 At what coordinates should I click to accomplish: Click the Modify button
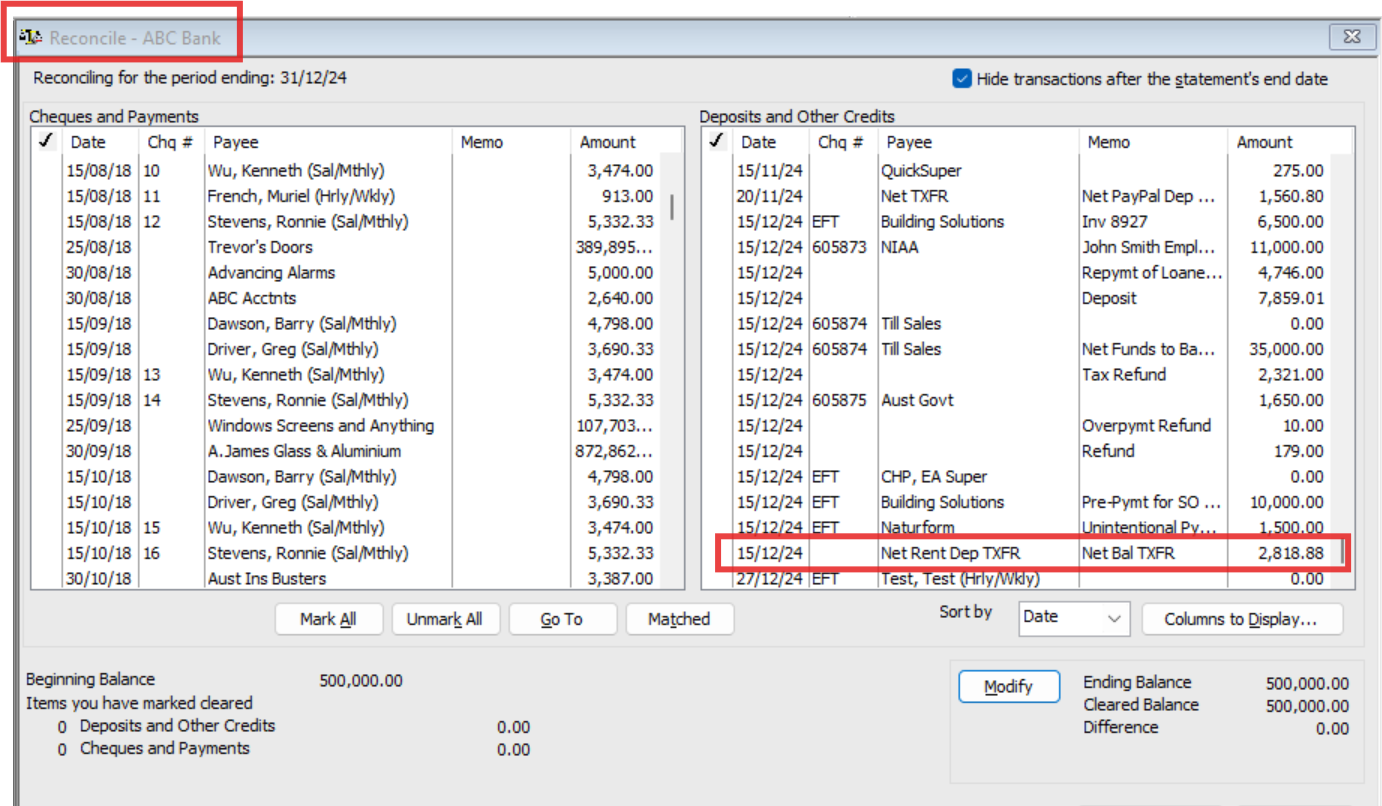click(x=1008, y=687)
